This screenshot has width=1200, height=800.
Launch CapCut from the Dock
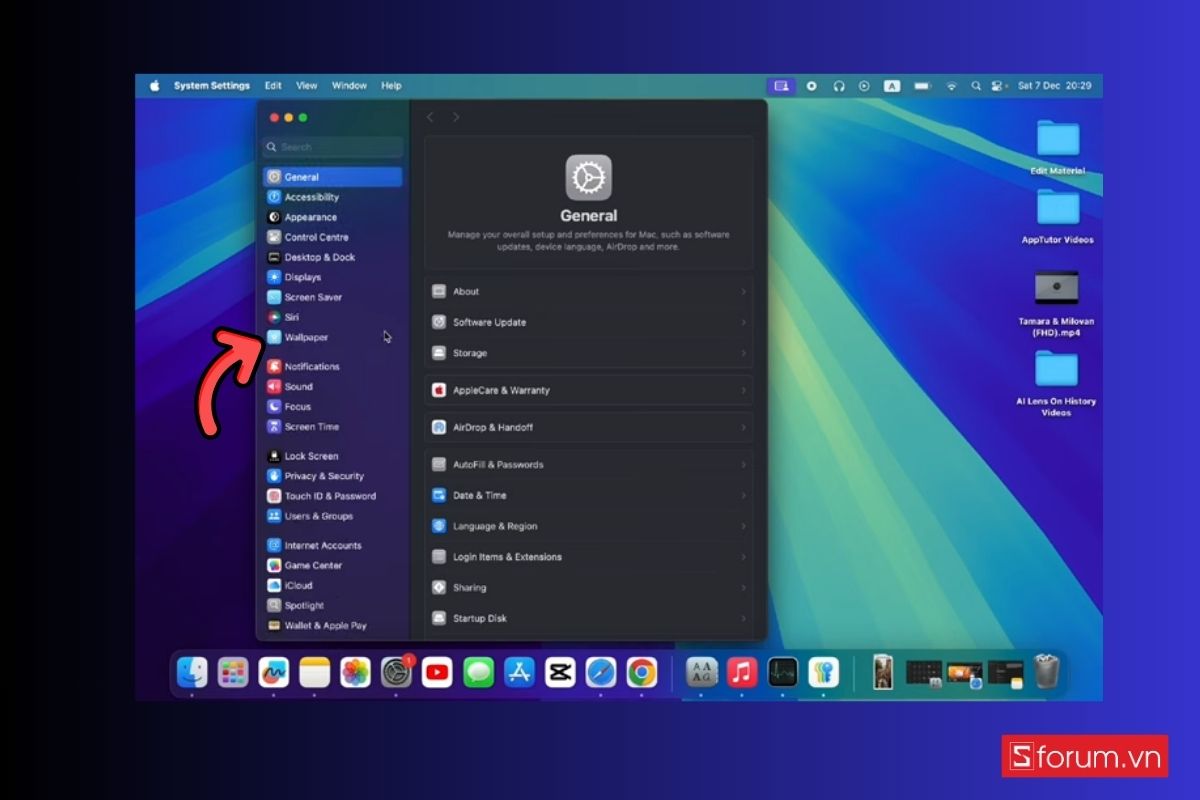coord(560,672)
